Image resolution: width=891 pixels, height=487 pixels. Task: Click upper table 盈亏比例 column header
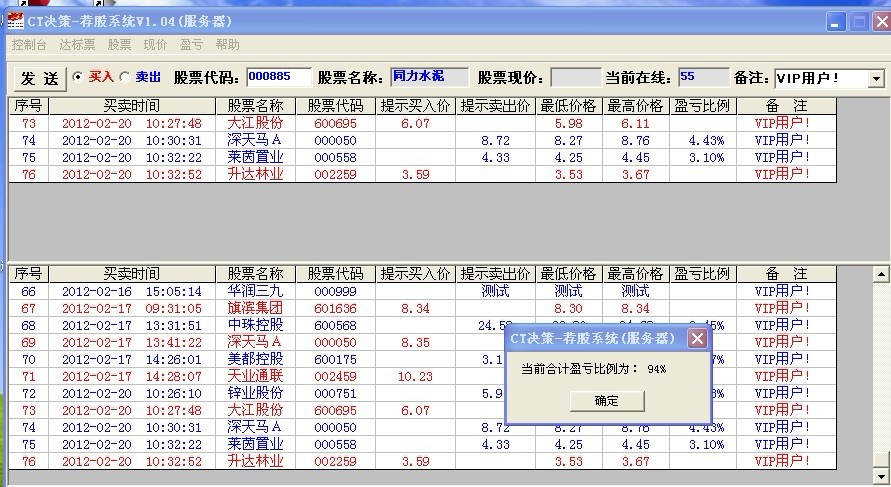click(x=703, y=106)
